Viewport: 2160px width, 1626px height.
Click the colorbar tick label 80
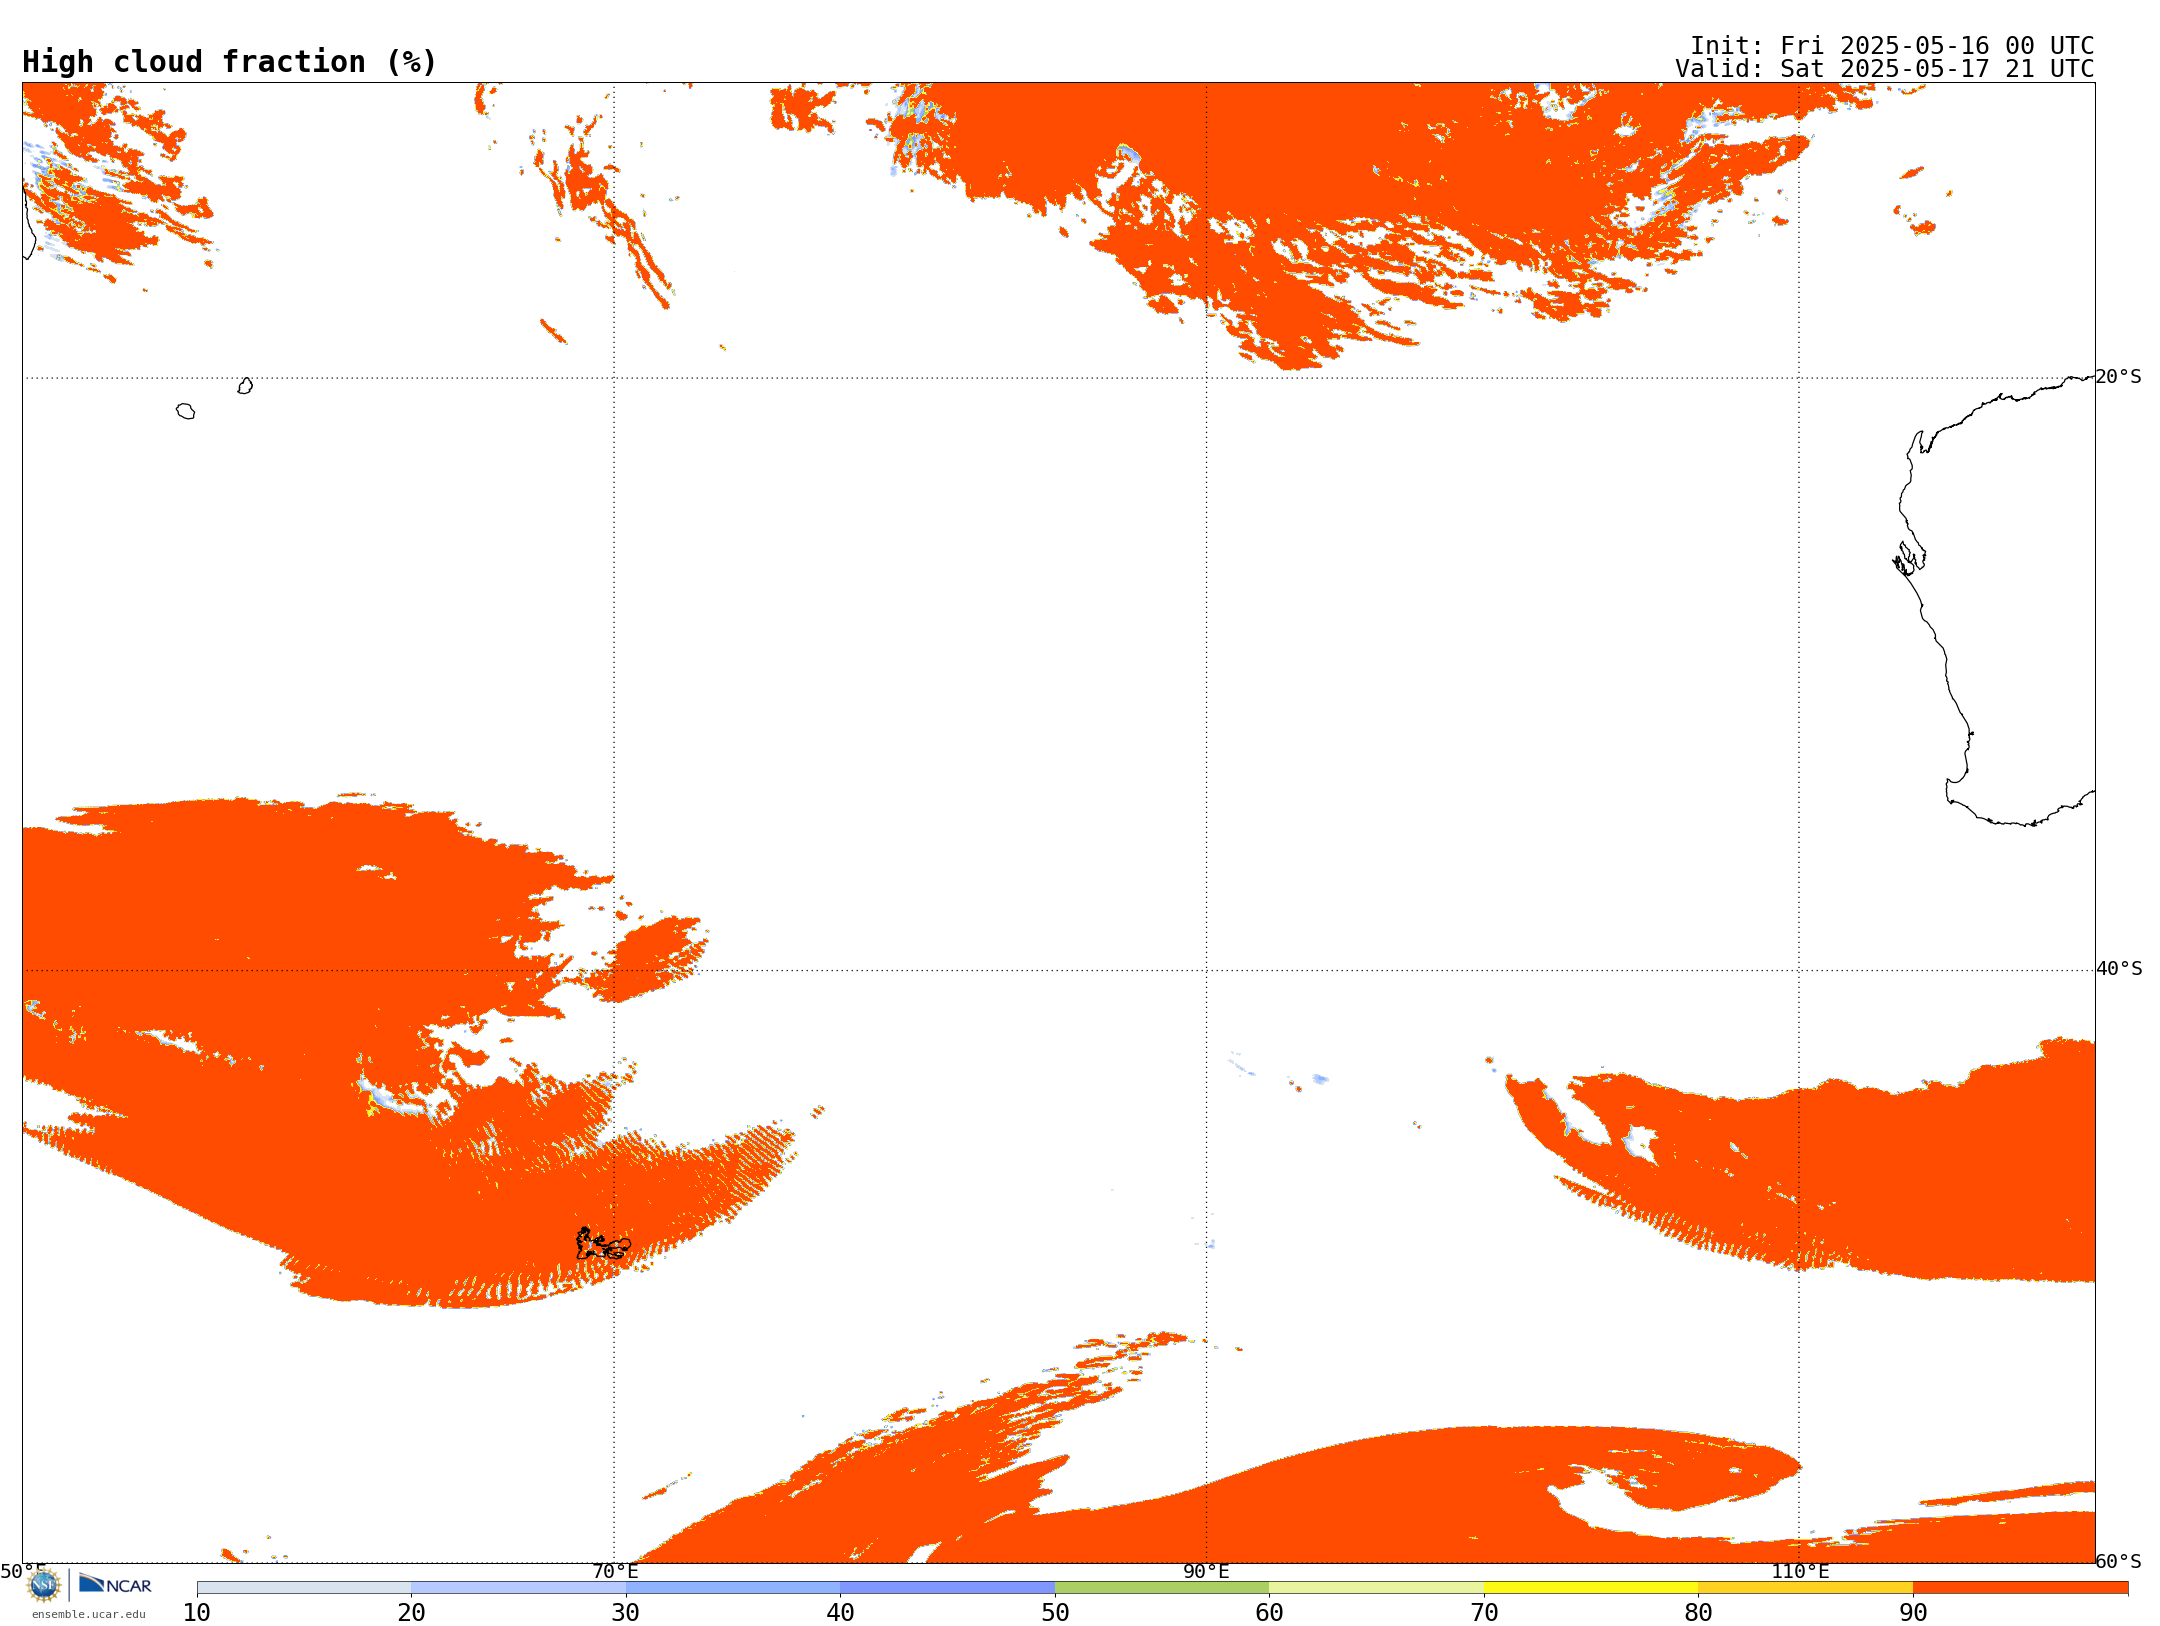tap(1698, 1612)
